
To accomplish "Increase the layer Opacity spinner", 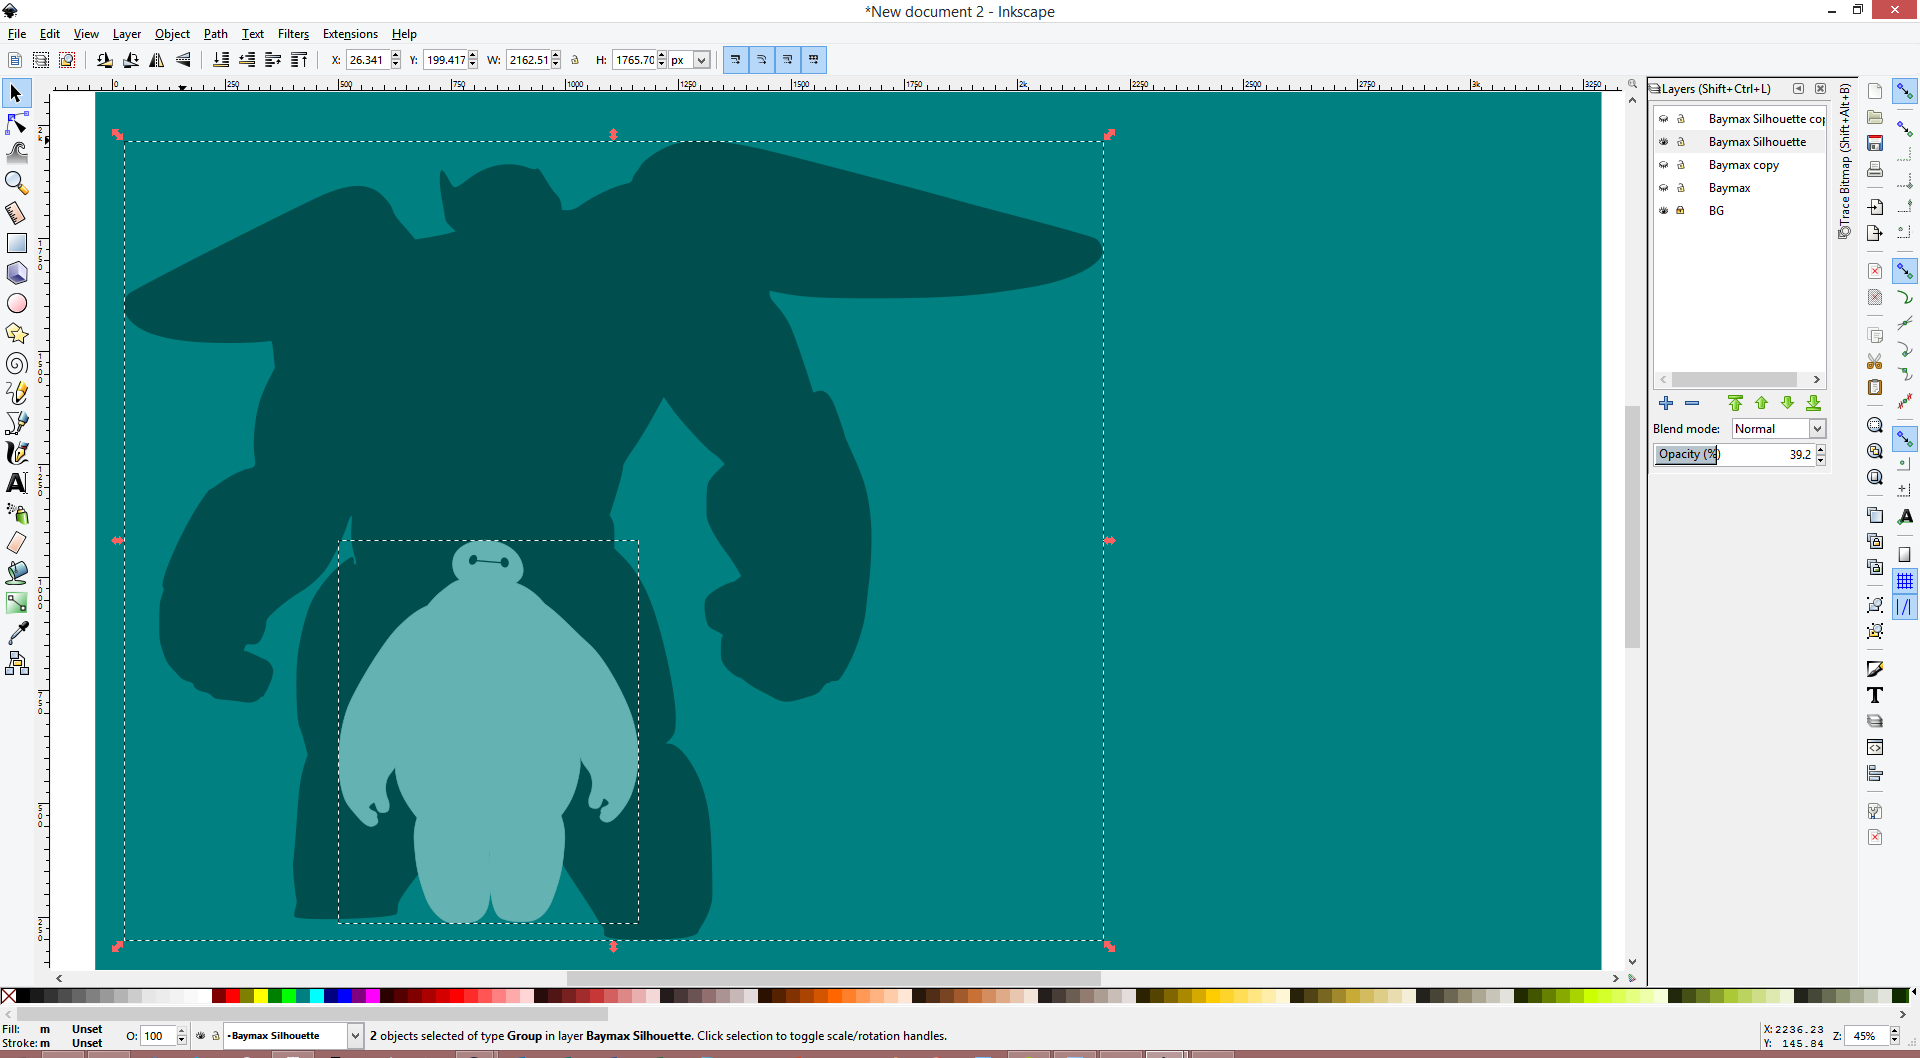I will click(1821, 449).
